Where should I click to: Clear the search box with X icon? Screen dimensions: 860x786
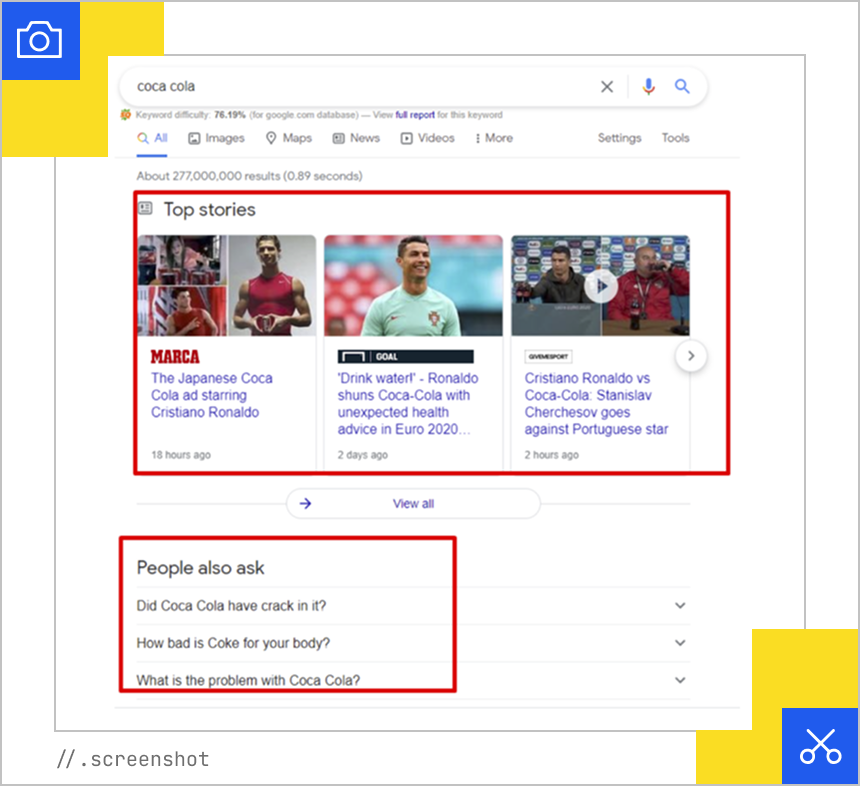pyautogui.click(x=607, y=87)
